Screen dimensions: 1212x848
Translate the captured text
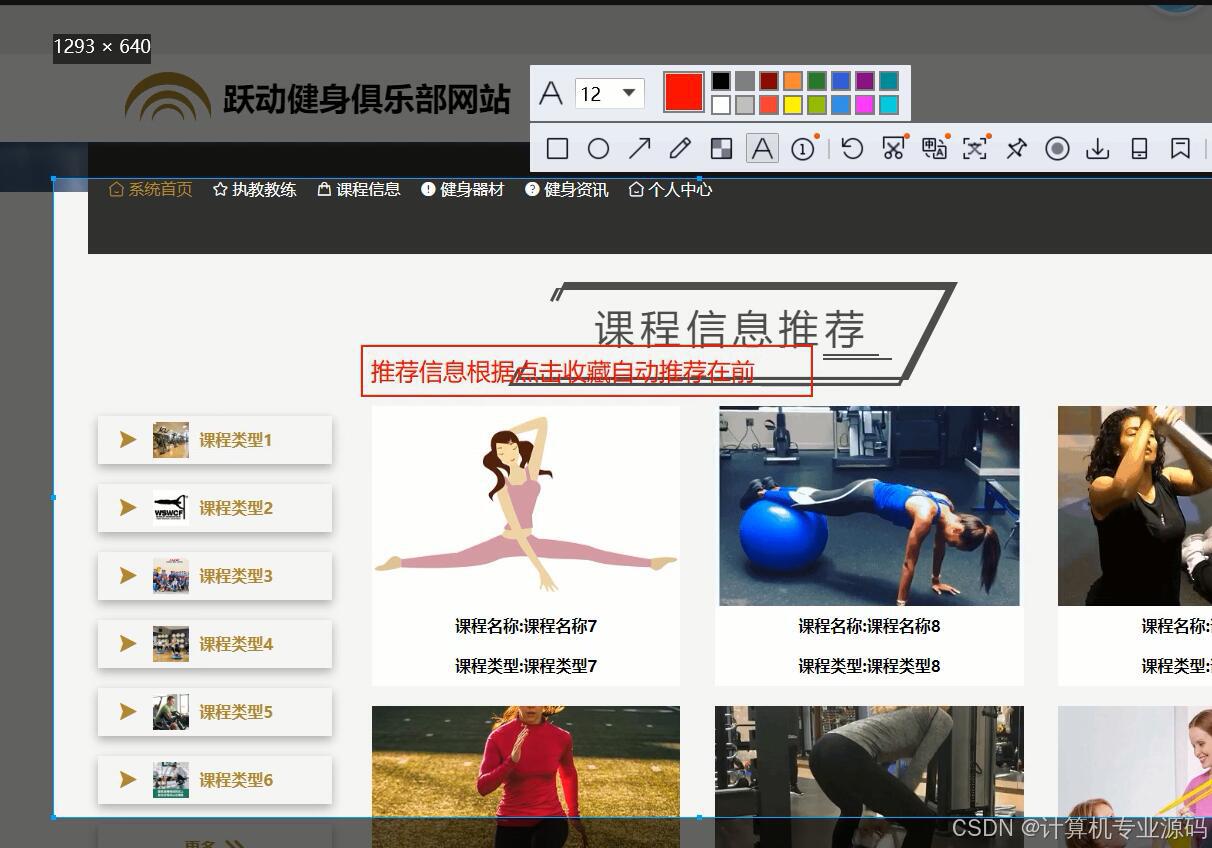[x=934, y=149]
